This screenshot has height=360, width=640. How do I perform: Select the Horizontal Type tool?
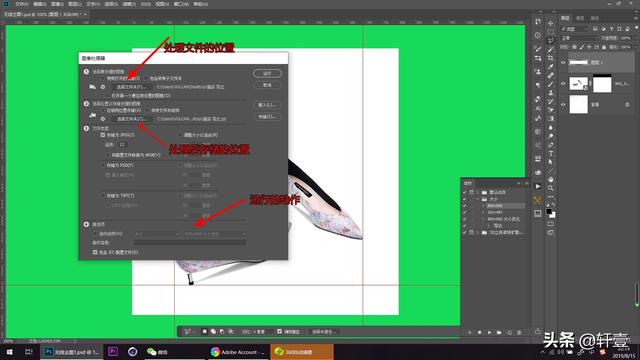tap(551, 153)
